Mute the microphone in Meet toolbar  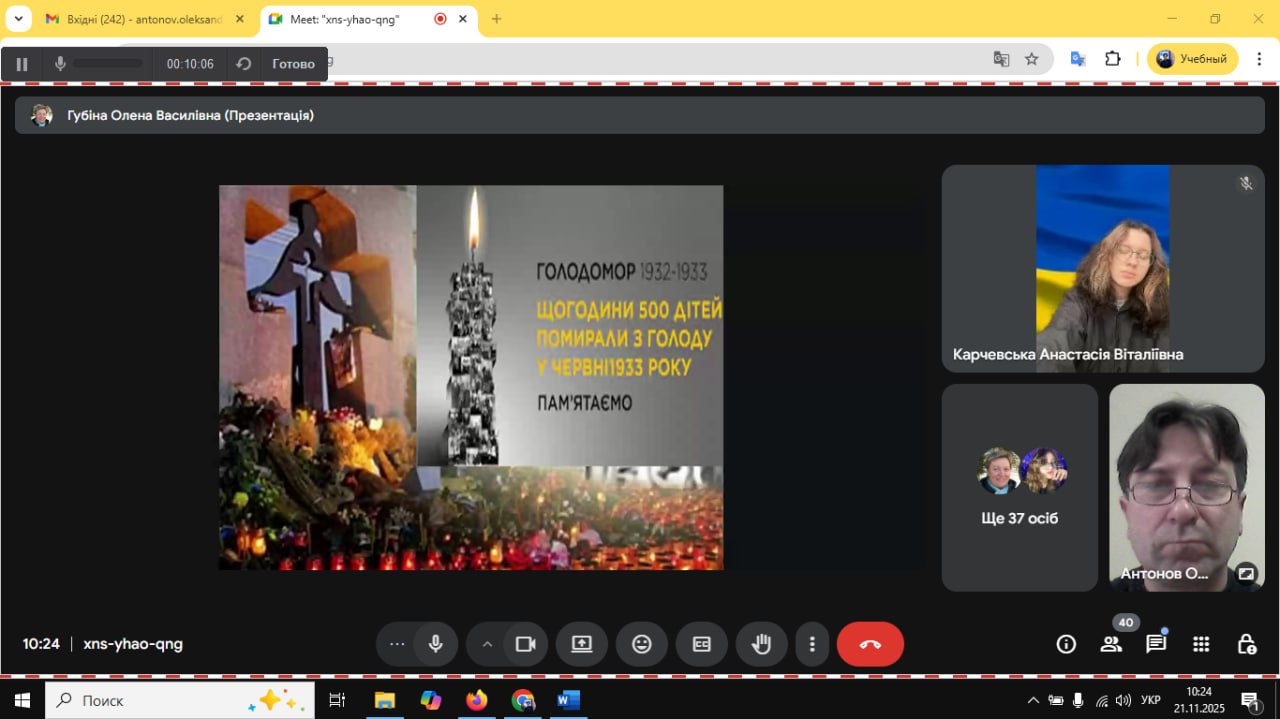(x=435, y=644)
